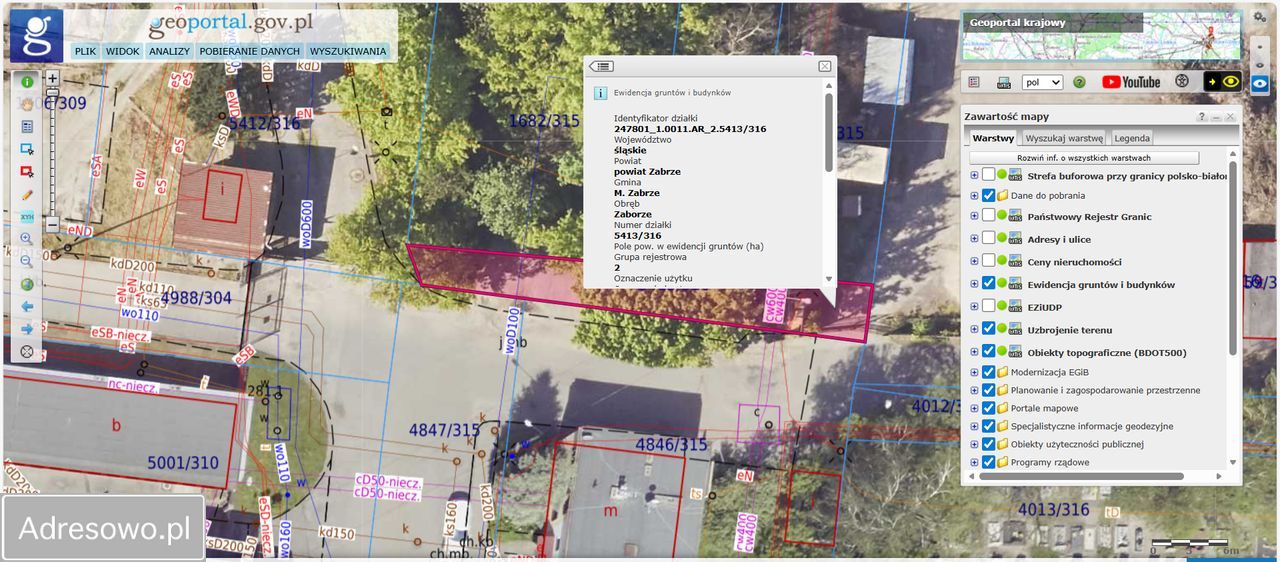Enable Państwowy Rejestr Granic layer

989,216
